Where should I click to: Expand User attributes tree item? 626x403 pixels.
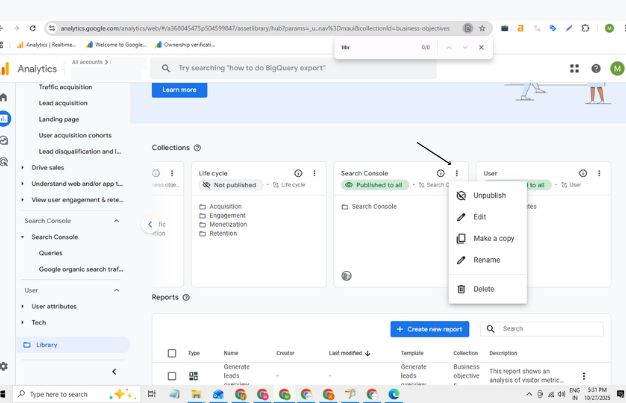click(x=22, y=306)
